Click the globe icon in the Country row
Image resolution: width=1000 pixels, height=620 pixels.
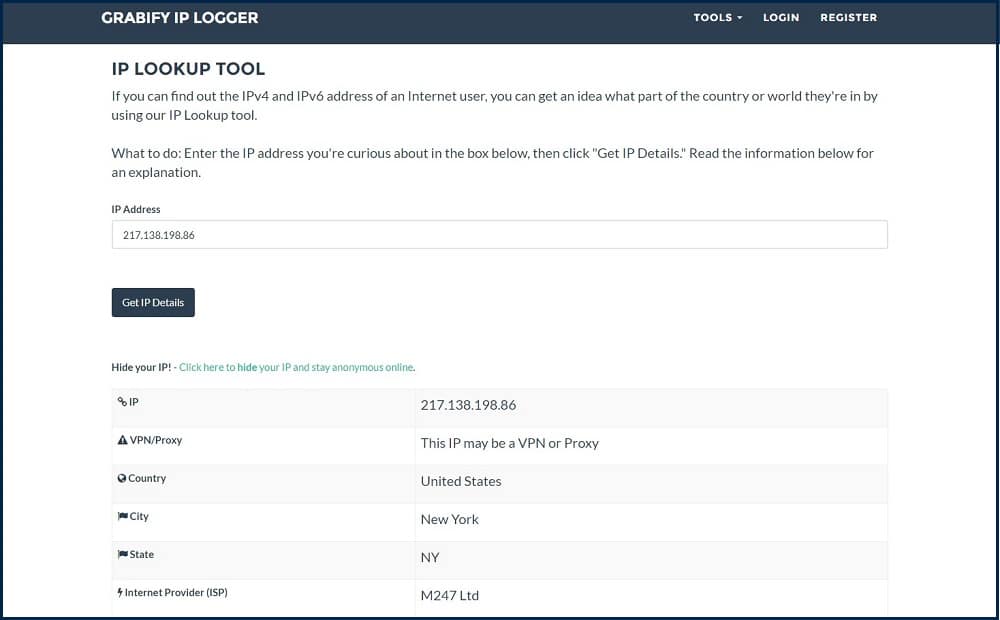pyautogui.click(x=121, y=478)
